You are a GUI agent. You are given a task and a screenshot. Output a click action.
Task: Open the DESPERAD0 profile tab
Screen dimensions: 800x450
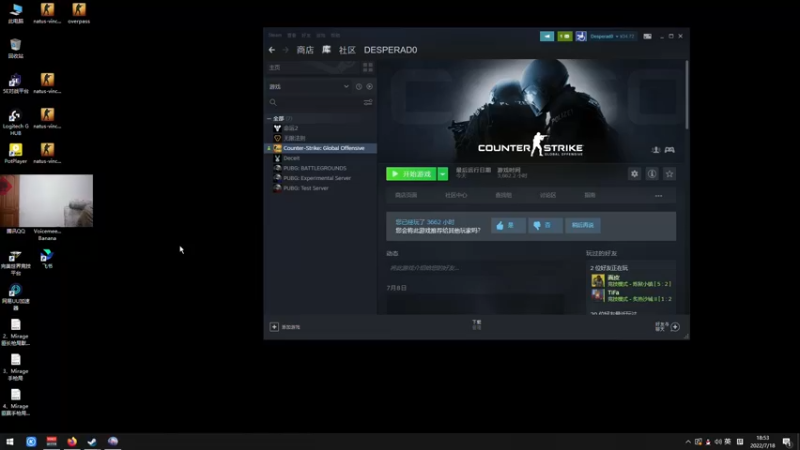point(390,50)
